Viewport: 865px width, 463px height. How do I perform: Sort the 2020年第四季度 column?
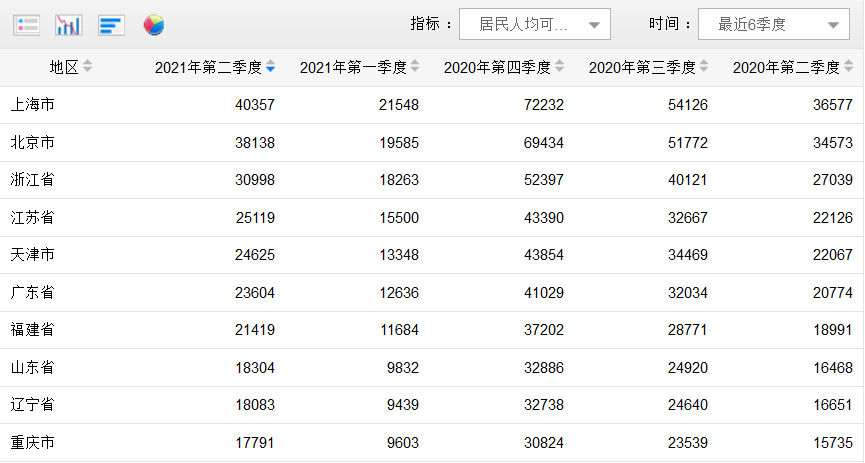pyautogui.click(x=559, y=67)
